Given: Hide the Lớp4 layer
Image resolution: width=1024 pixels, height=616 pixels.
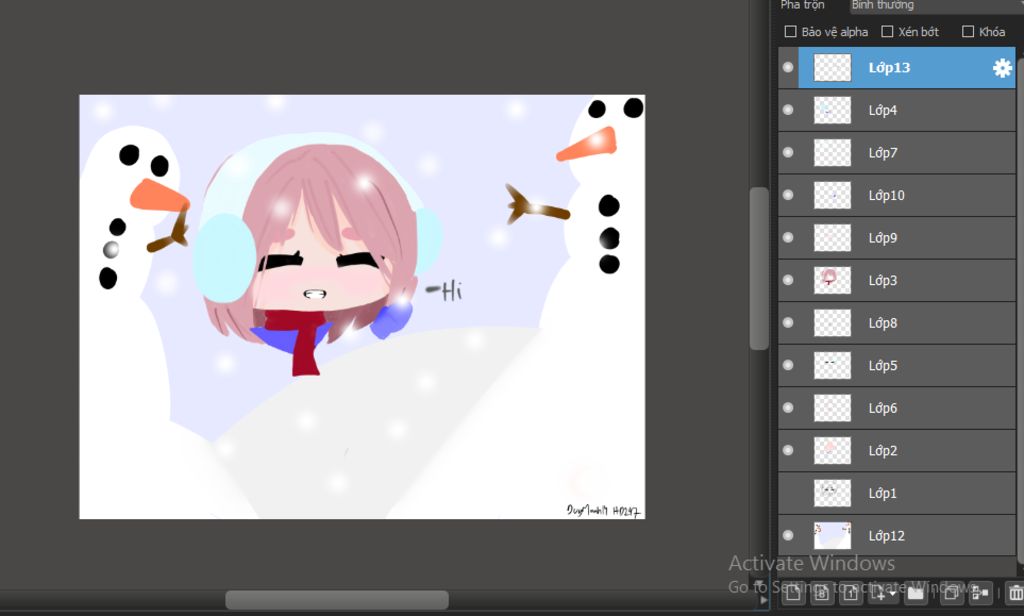Looking at the screenshot, I should (788, 110).
